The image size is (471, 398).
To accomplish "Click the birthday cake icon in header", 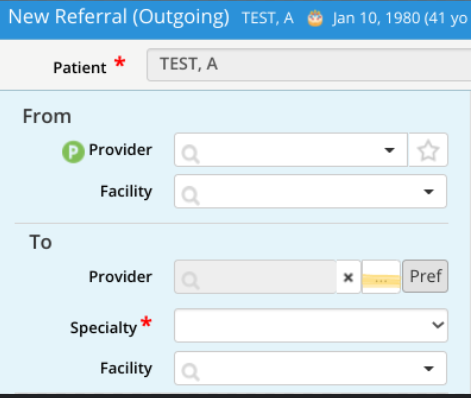I will pos(315,18).
